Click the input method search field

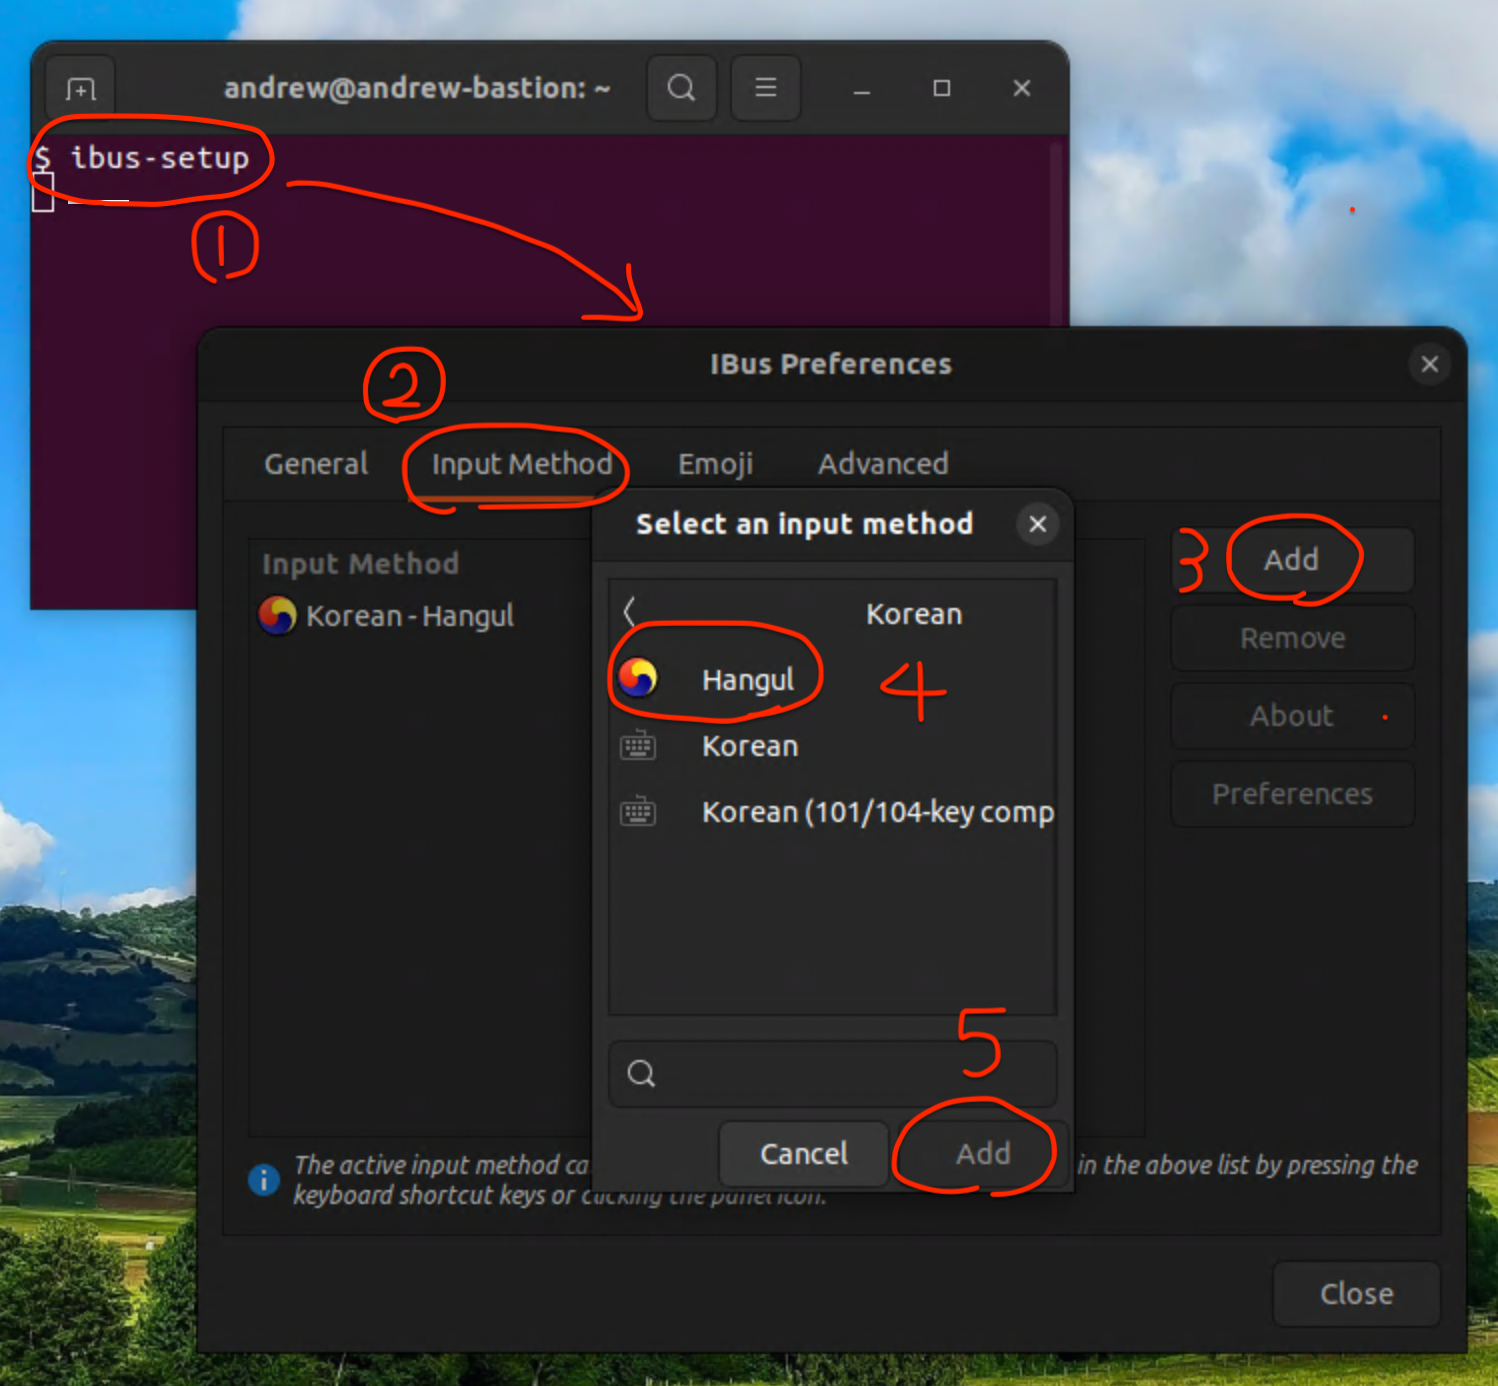(832, 1074)
